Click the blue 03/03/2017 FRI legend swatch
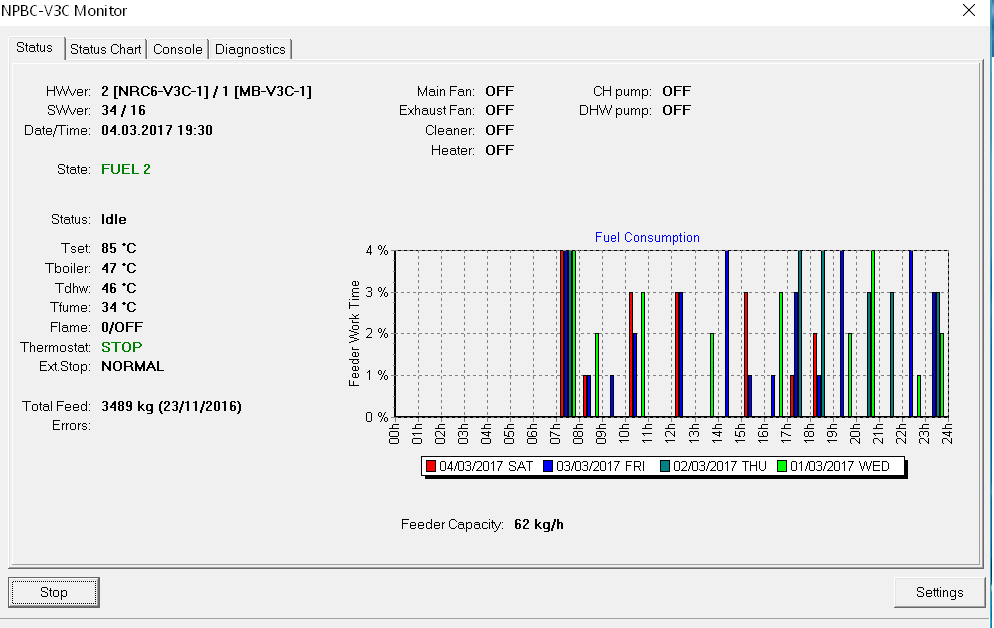 click(x=548, y=466)
